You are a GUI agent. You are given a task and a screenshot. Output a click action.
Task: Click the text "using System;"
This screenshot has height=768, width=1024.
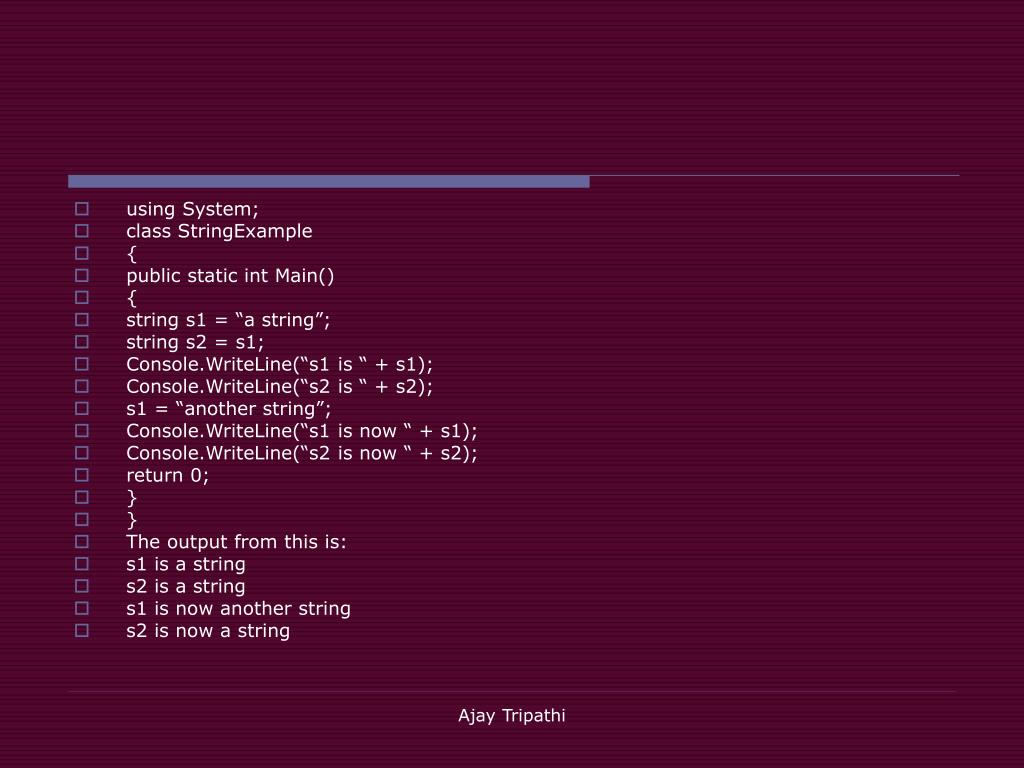(193, 210)
